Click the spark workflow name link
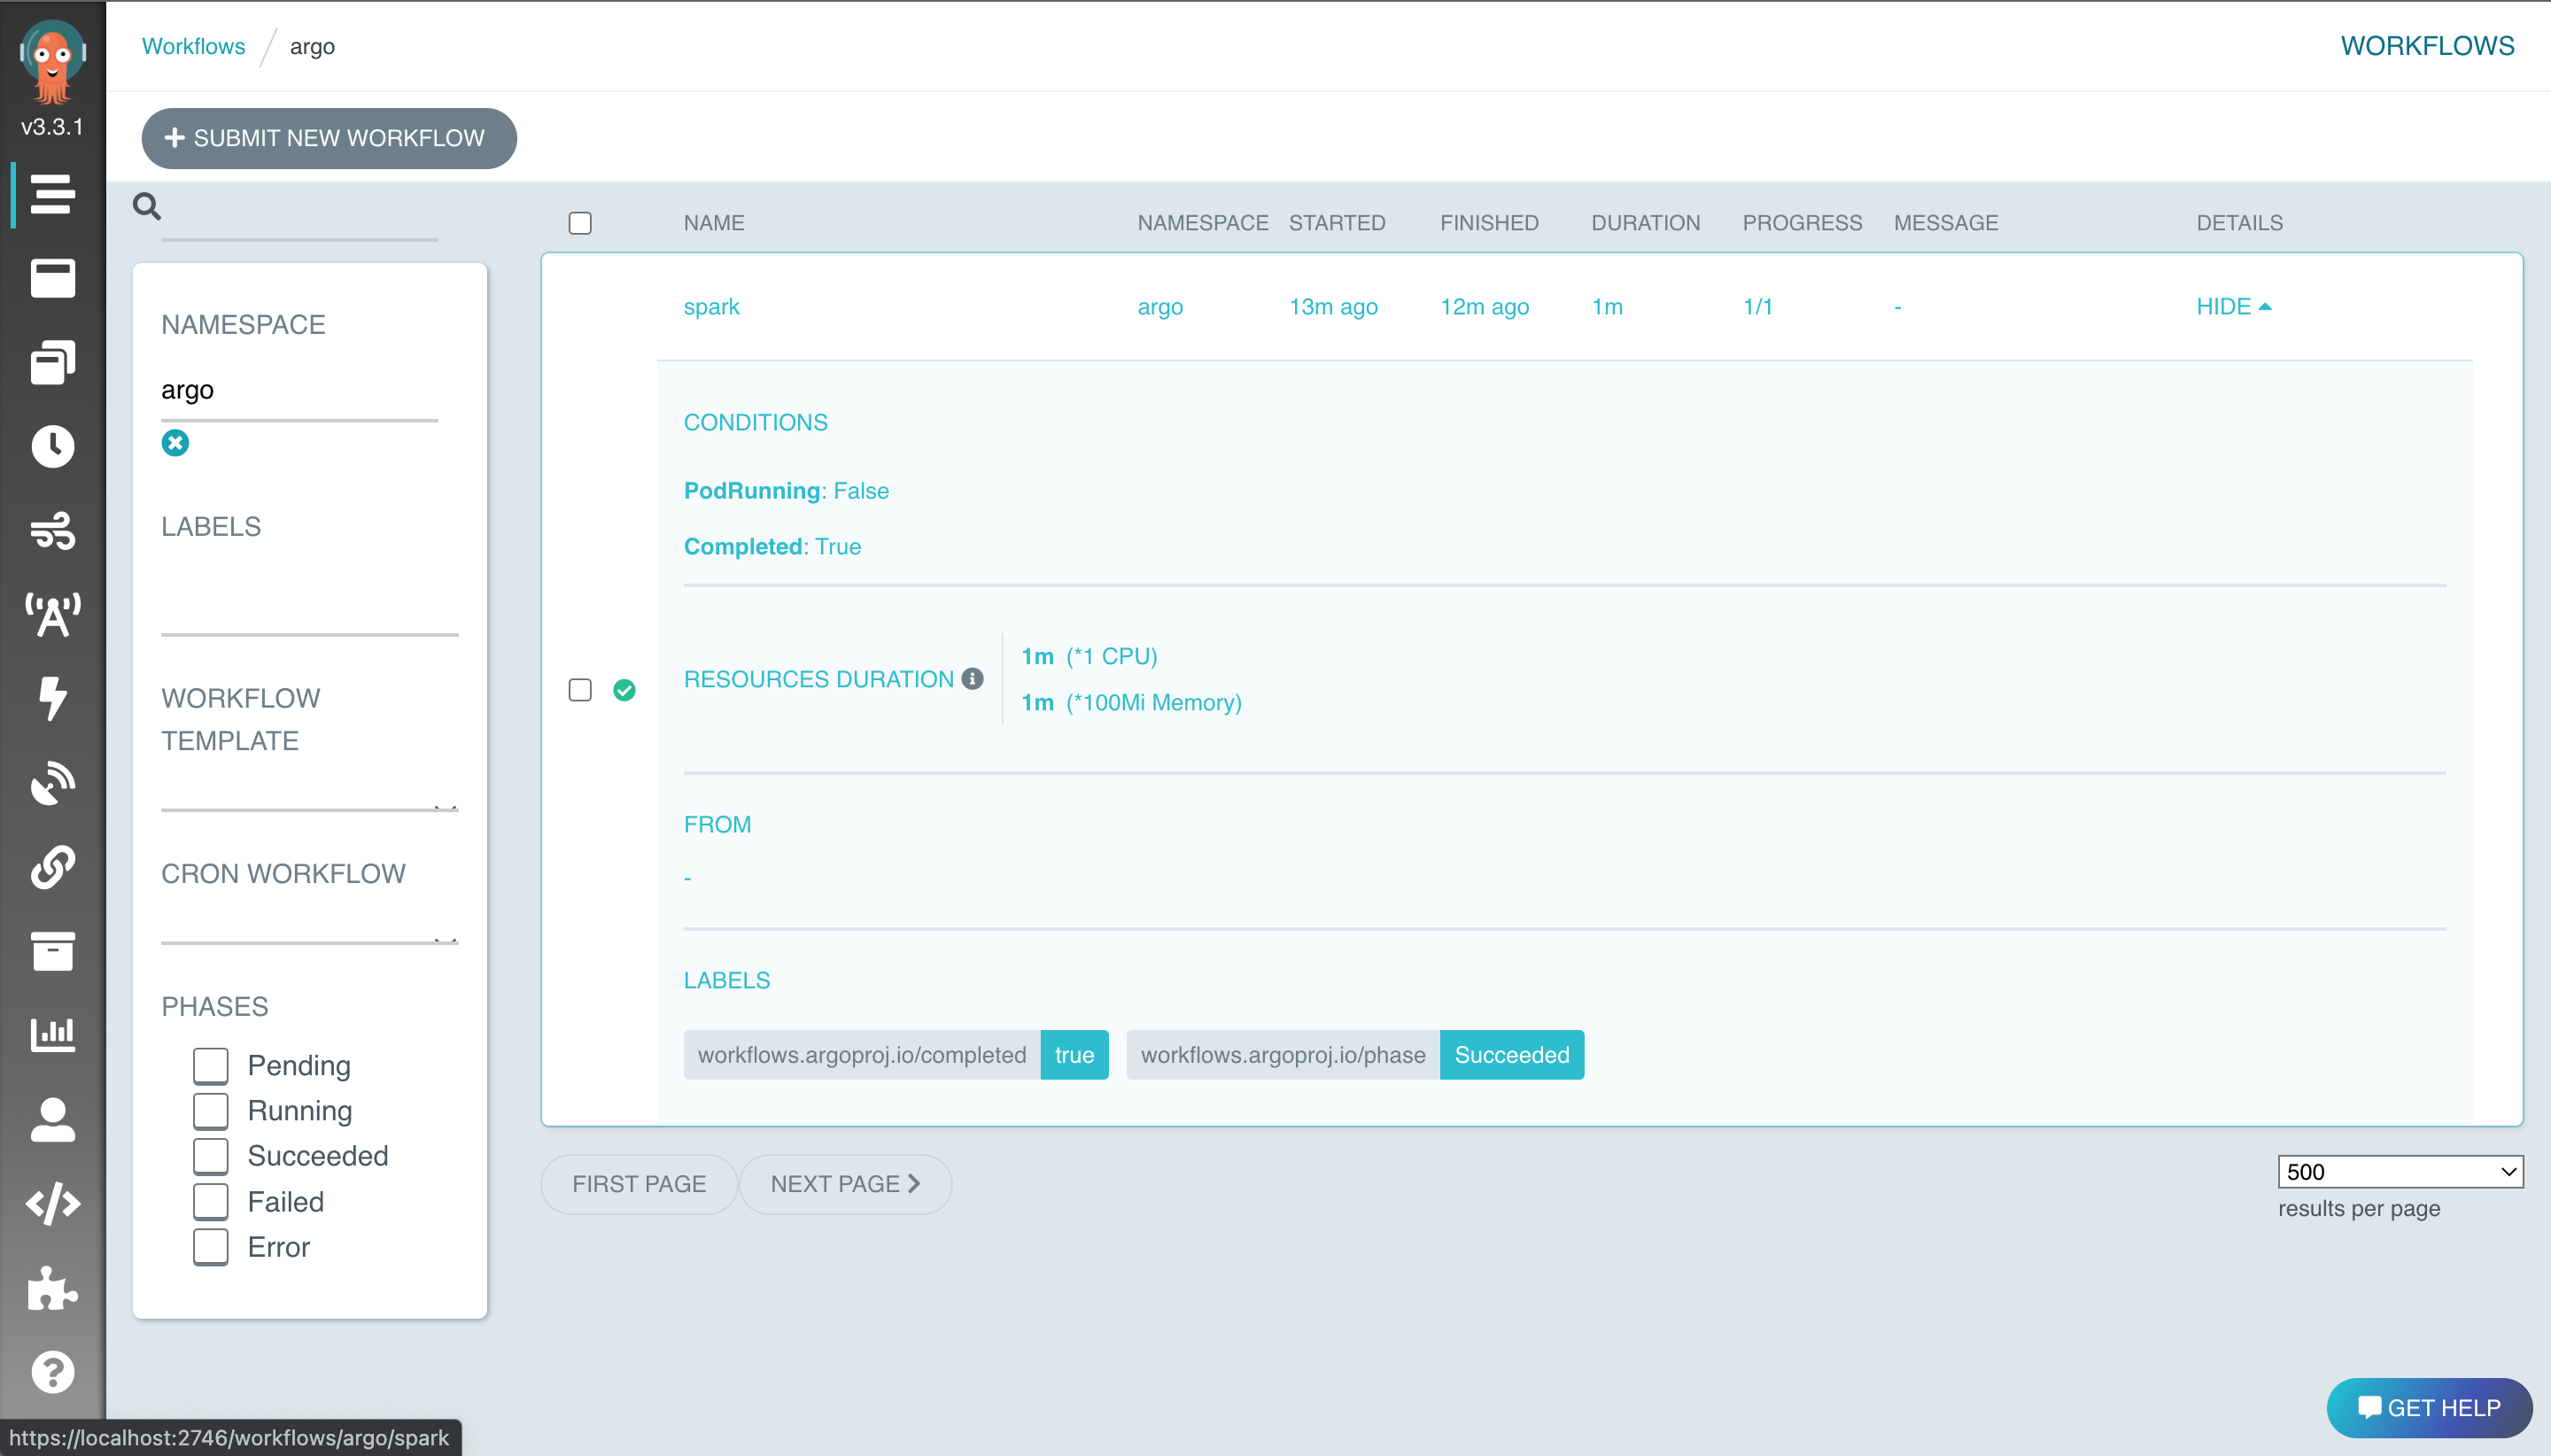This screenshot has width=2551, height=1456. coord(711,306)
